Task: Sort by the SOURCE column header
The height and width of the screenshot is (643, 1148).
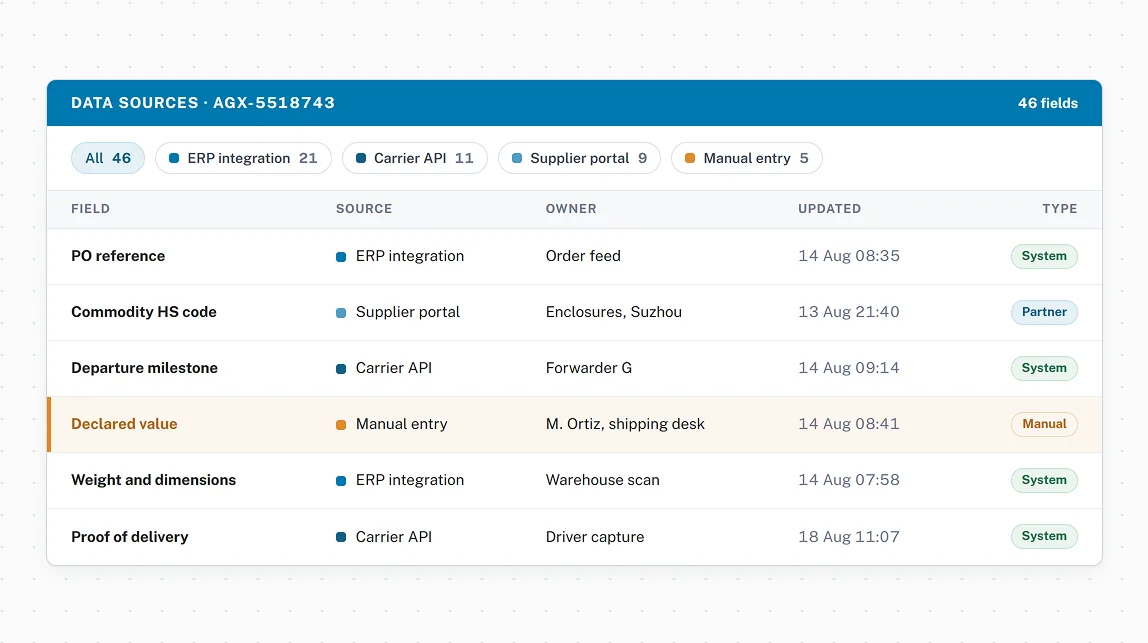Action: click(x=364, y=209)
